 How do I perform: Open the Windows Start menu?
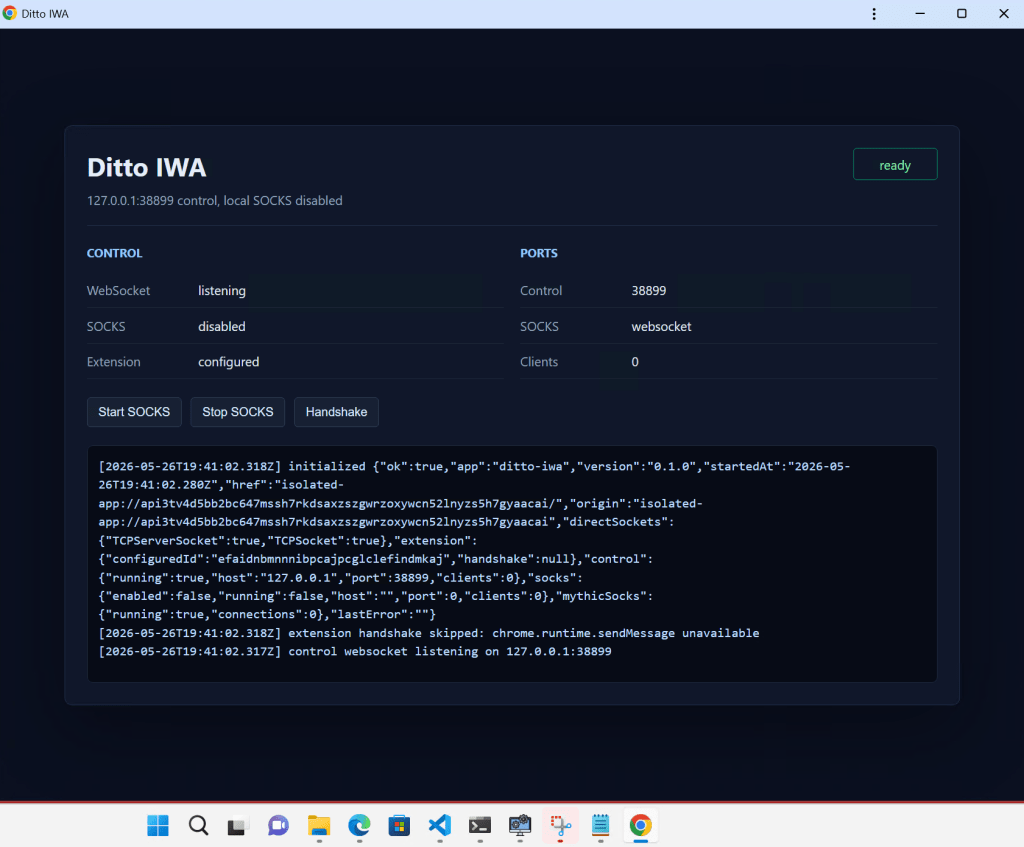click(x=158, y=825)
